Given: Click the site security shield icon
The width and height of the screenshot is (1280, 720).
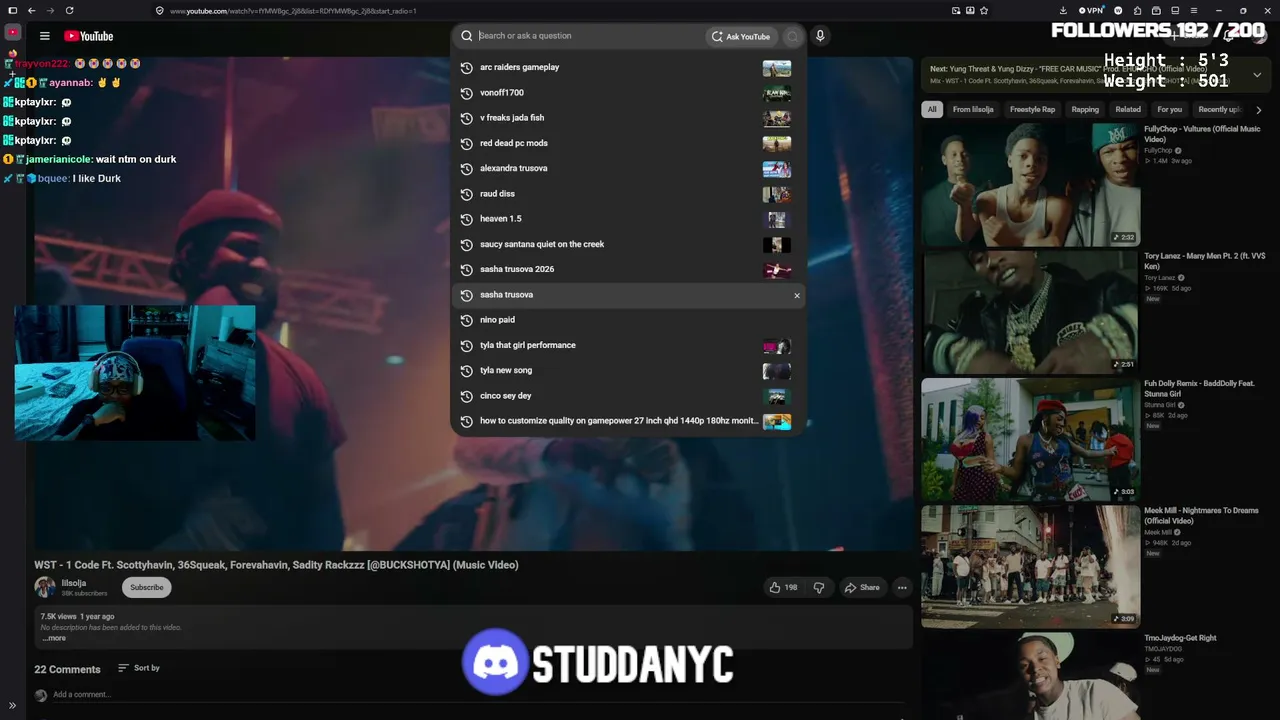Looking at the screenshot, I should click(160, 11).
